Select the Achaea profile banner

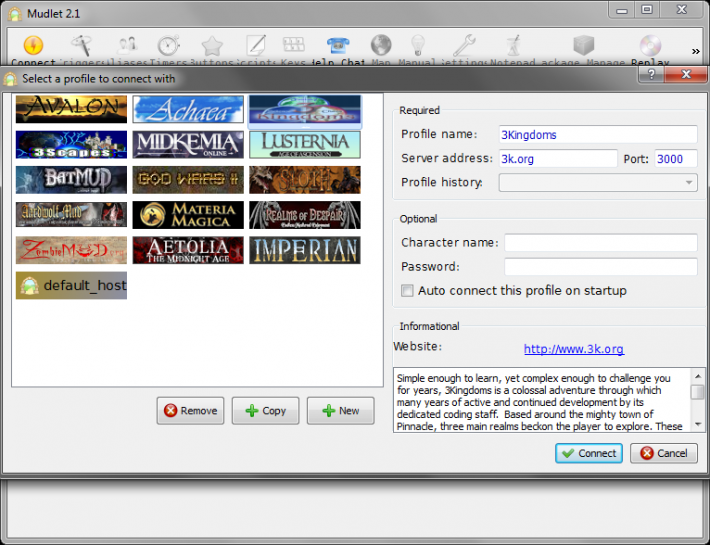[x=188, y=109]
